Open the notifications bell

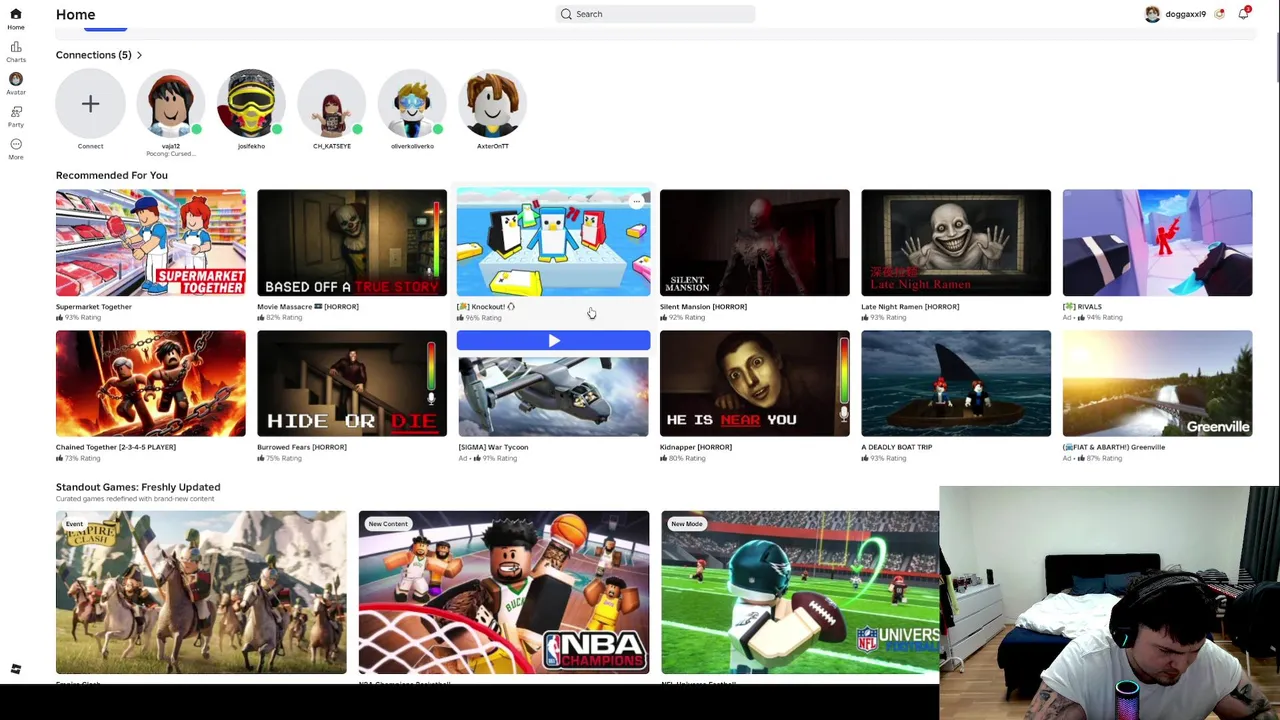[1243, 14]
